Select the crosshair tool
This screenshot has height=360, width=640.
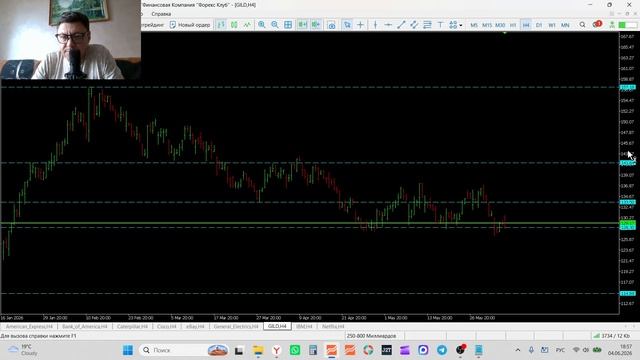coord(360,25)
